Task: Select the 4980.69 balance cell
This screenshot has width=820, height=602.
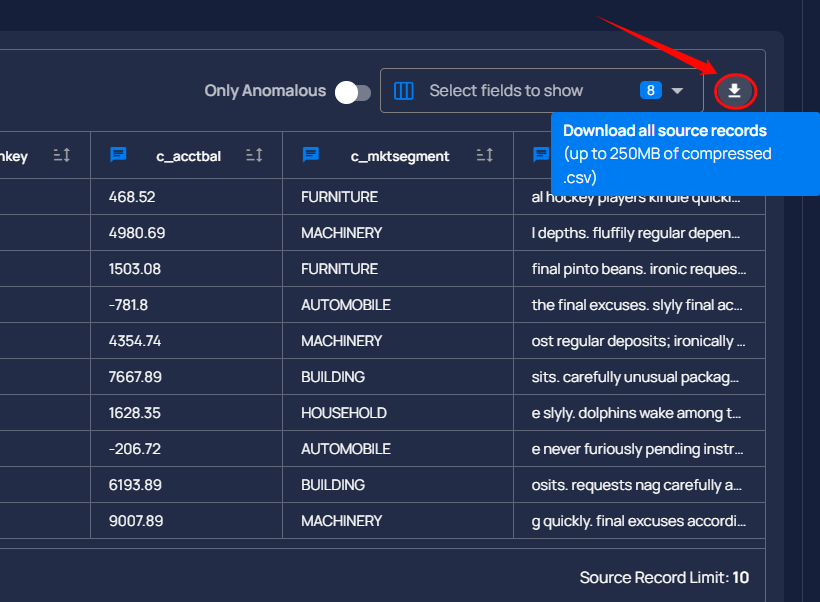Action: click(x=186, y=233)
